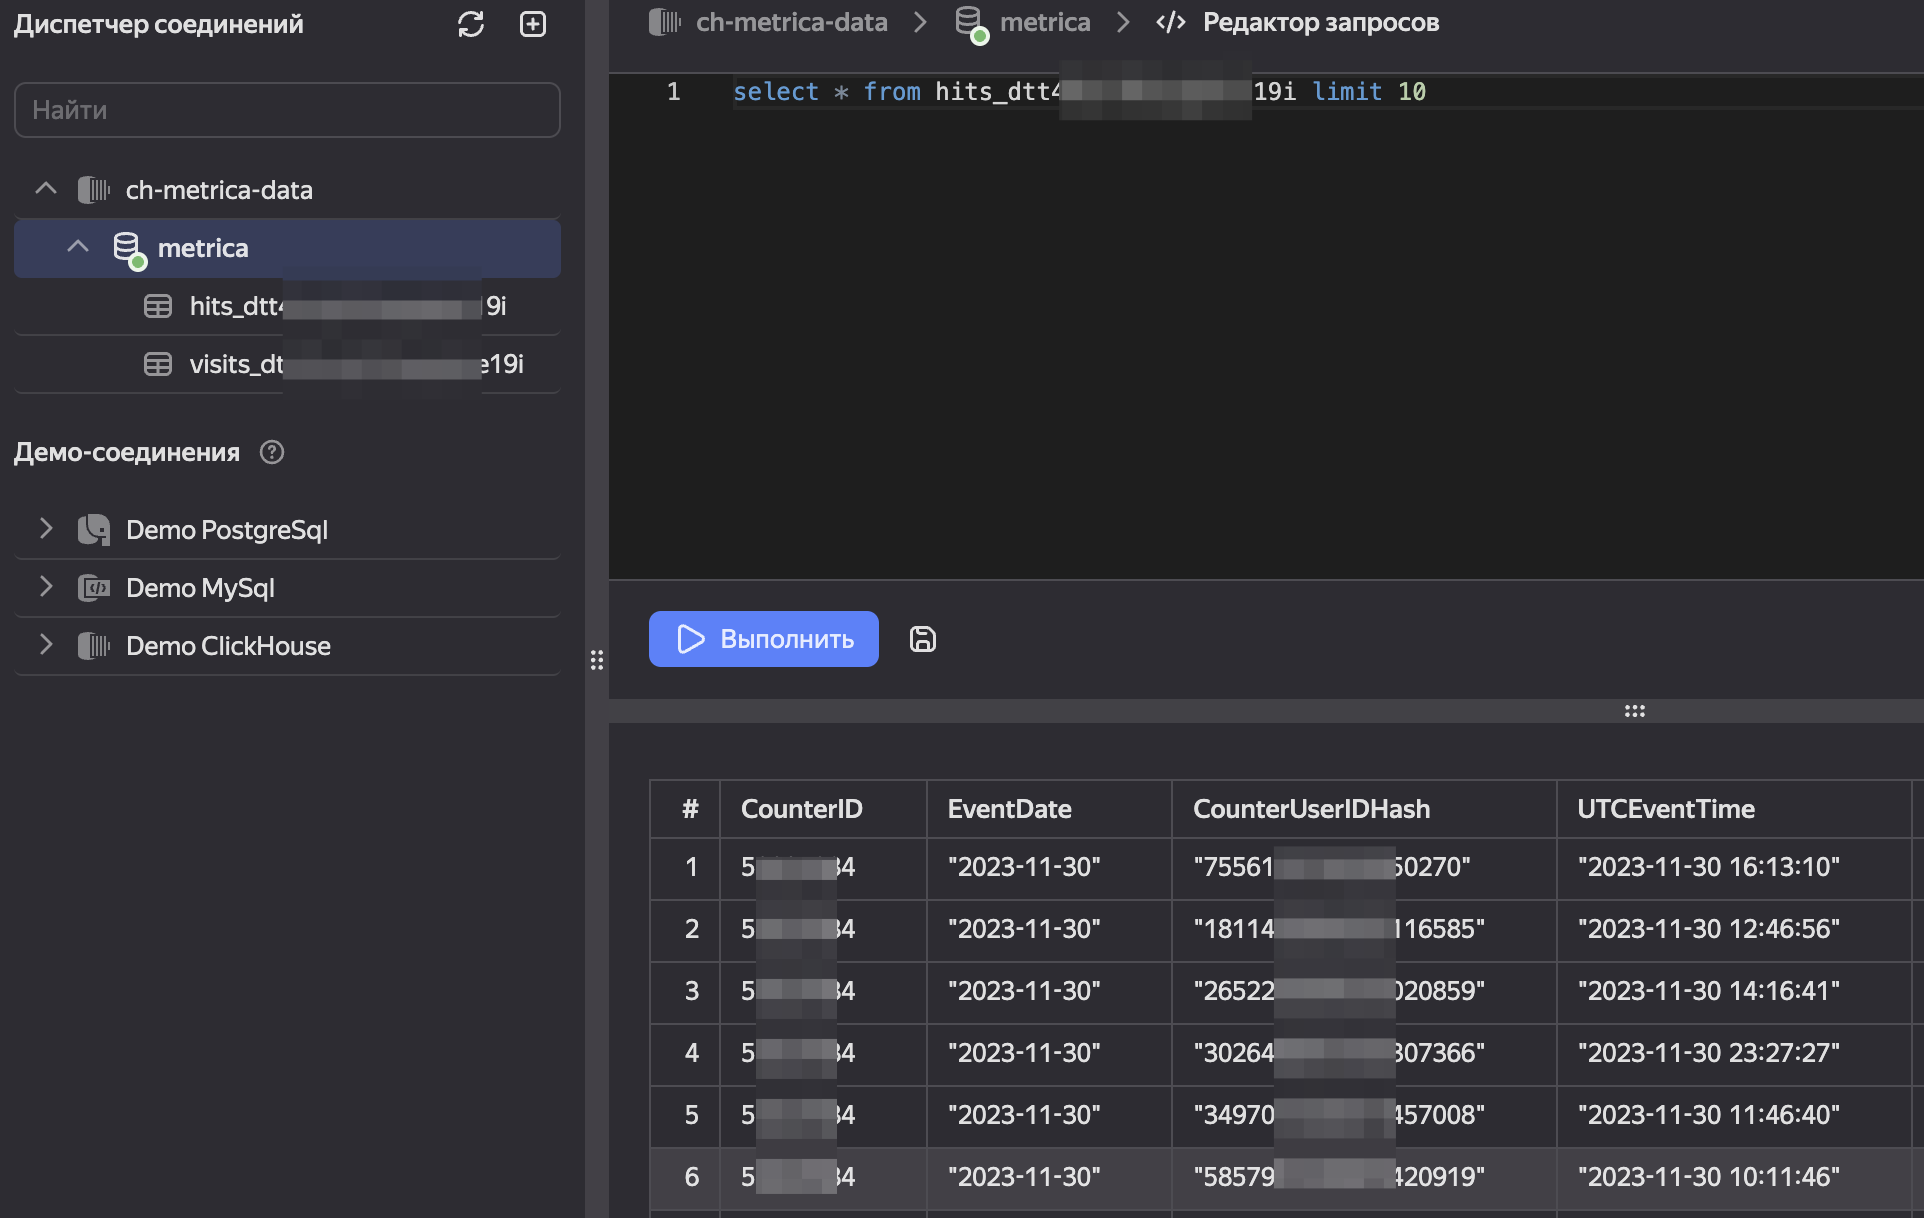Screen dimensions: 1924x1218
Task: Focus the Найти search field
Action: (287, 110)
